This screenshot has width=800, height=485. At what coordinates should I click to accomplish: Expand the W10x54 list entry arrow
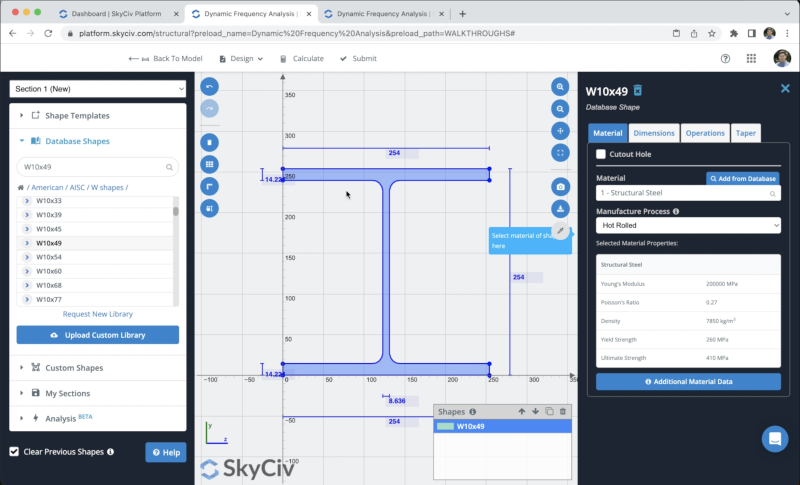point(27,257)
